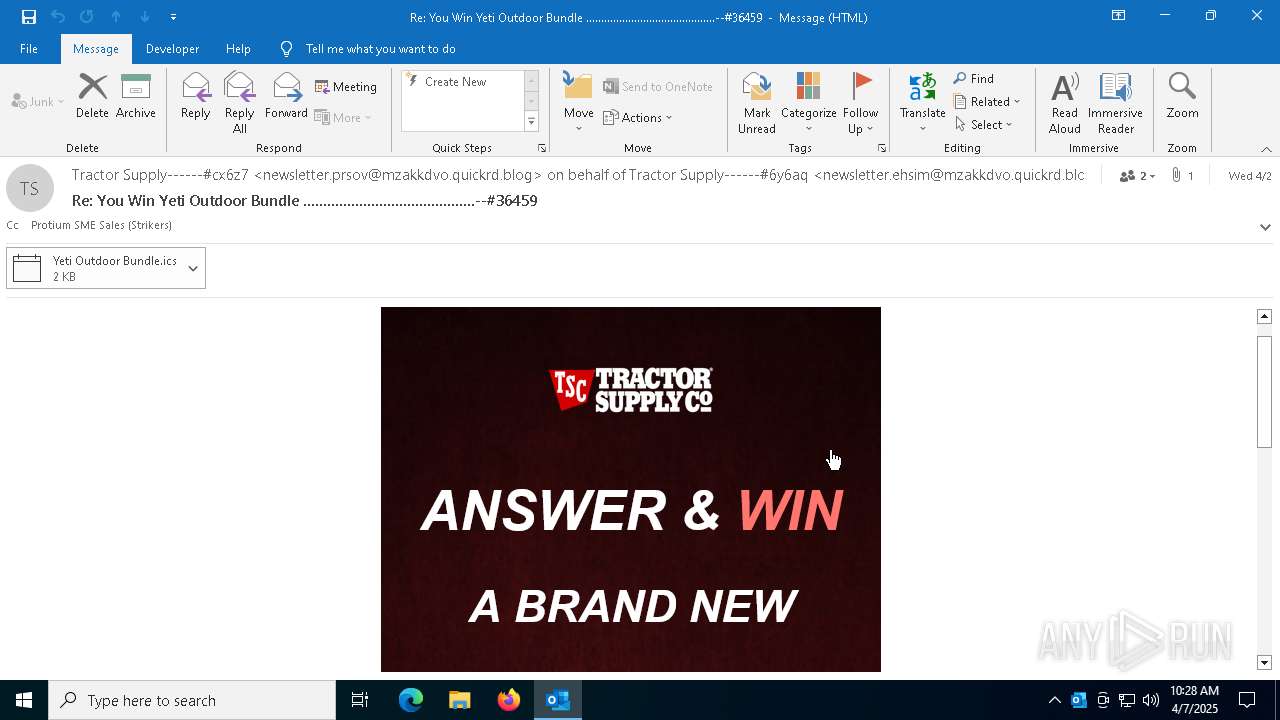Open Follow Up flag menu

point(860,103)
